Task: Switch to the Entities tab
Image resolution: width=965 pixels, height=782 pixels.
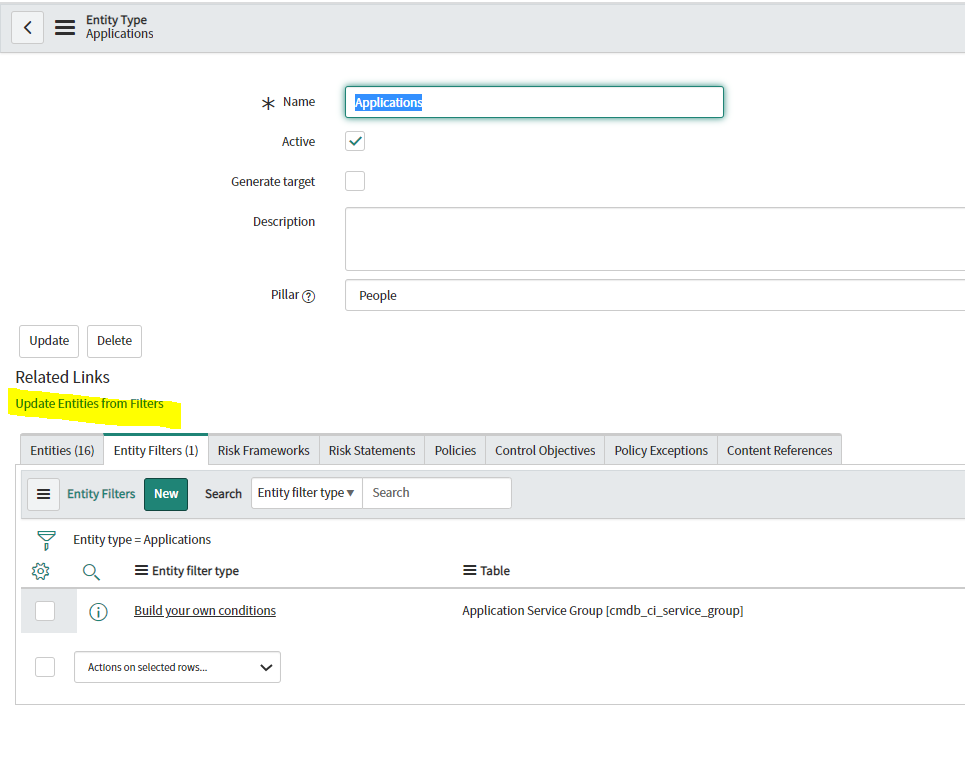Action: click(x=61, y=450)
